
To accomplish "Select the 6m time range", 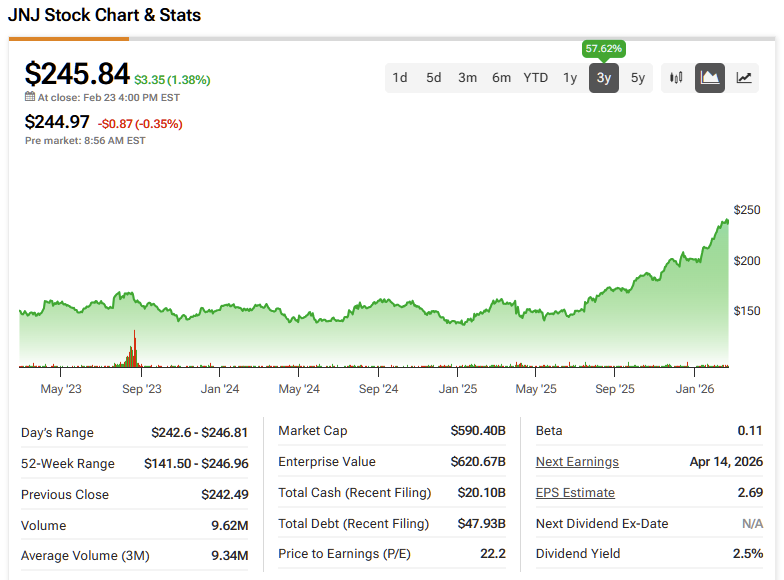I will (502, 78).
